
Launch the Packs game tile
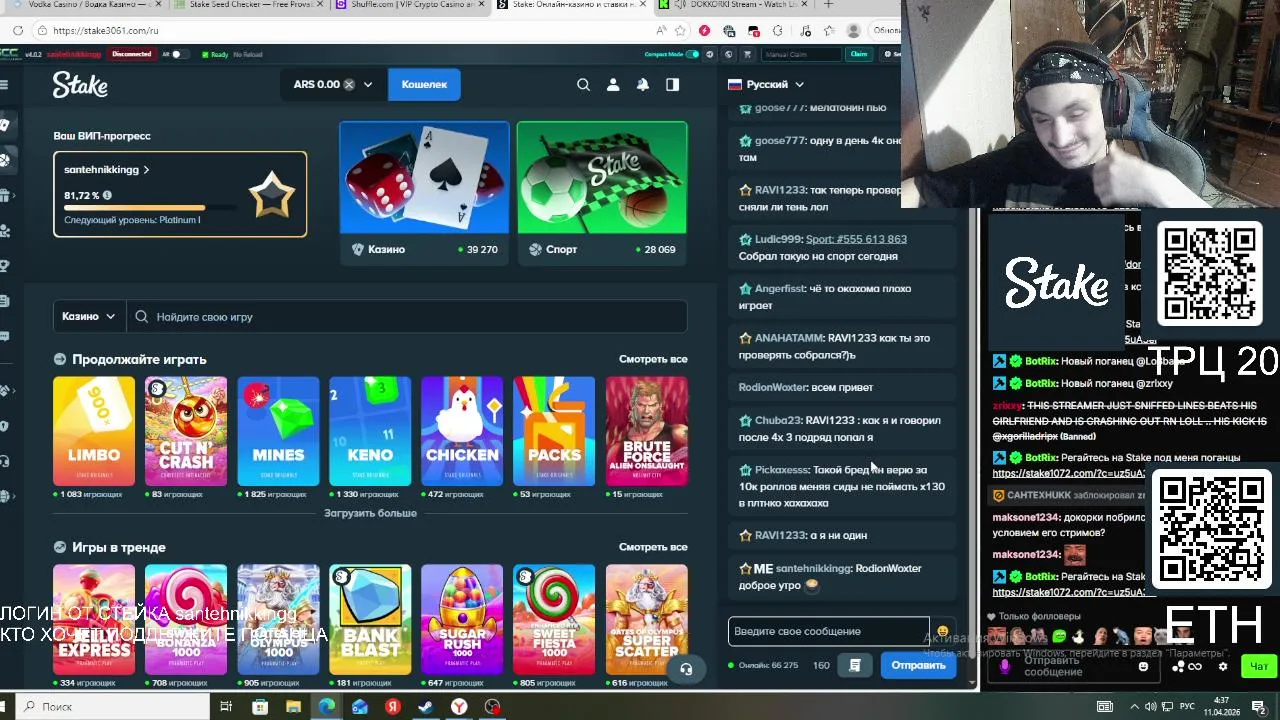(x=554, y=431)
